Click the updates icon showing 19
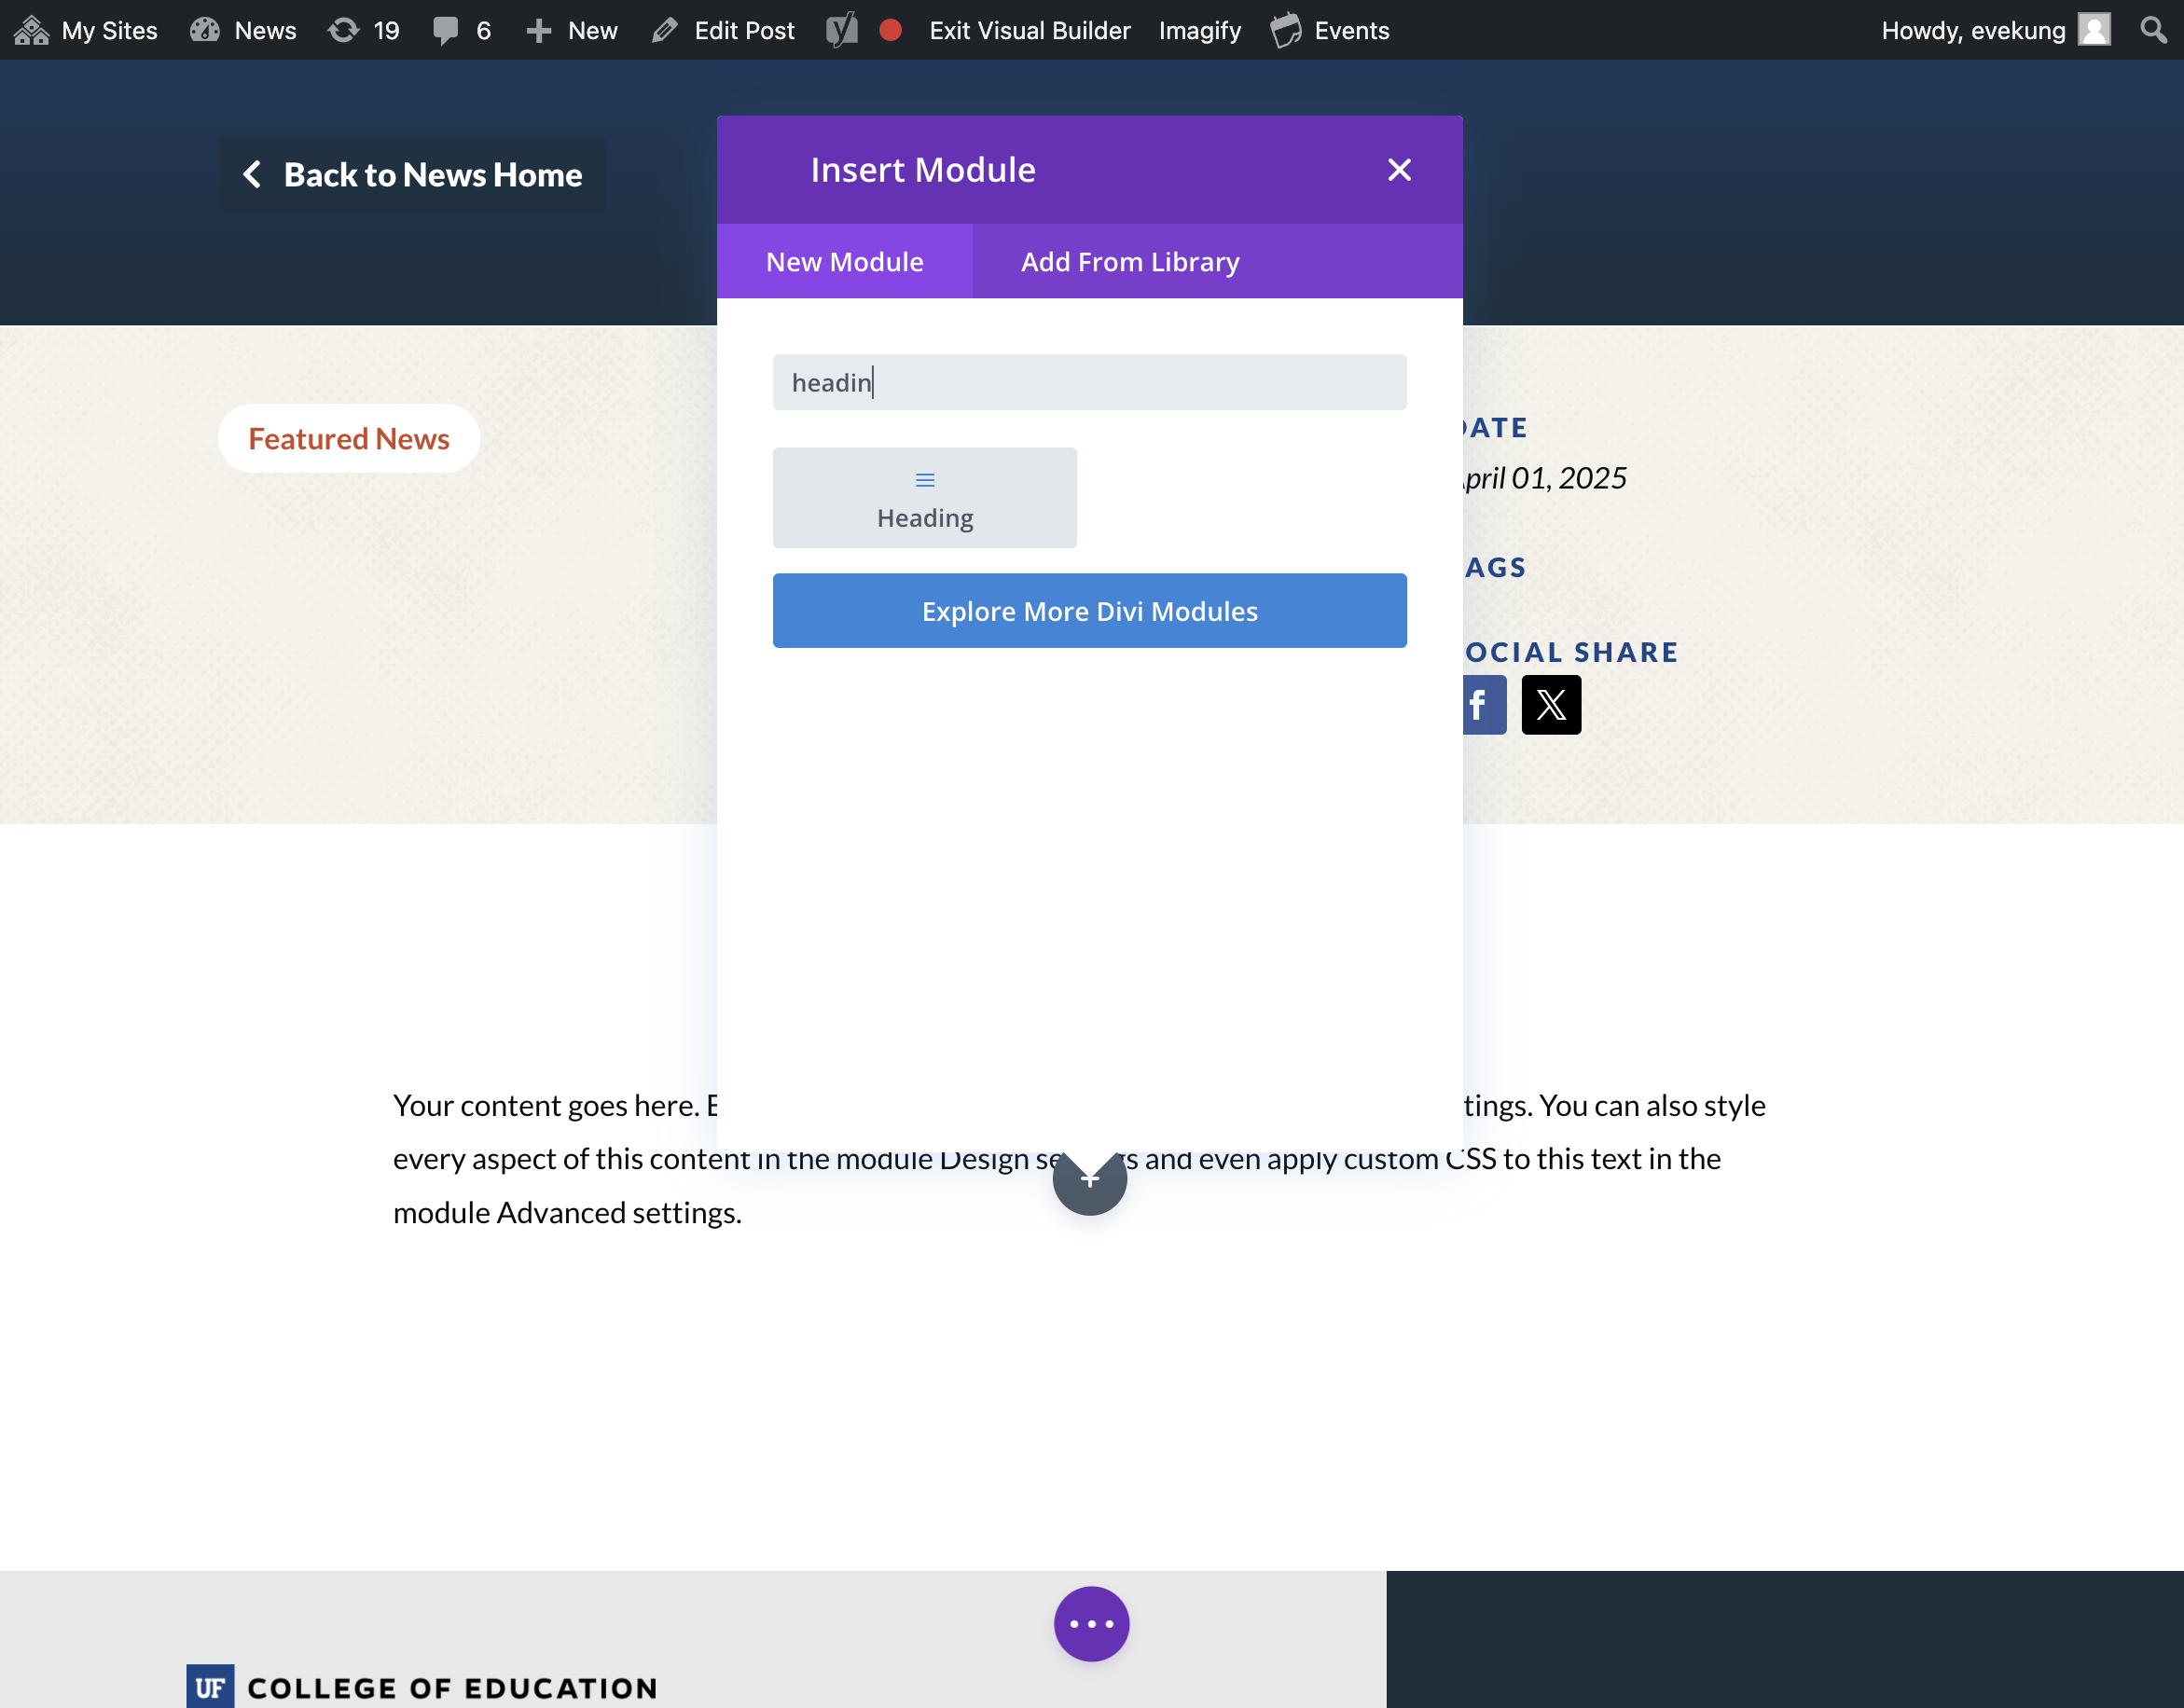The height and width of the screenshot is (1708, 2184). pos(364,30)
